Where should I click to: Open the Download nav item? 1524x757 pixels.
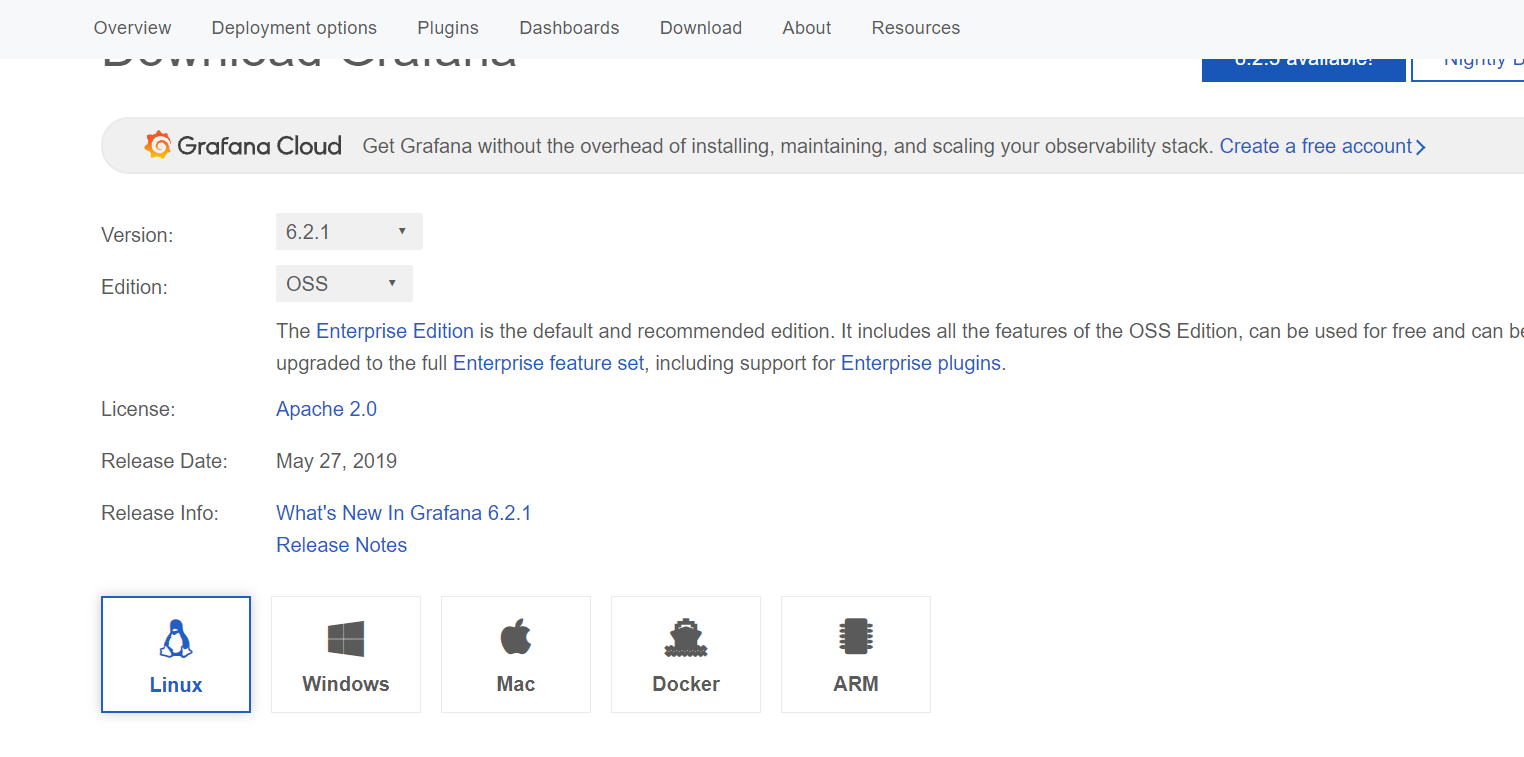(701, 28)
